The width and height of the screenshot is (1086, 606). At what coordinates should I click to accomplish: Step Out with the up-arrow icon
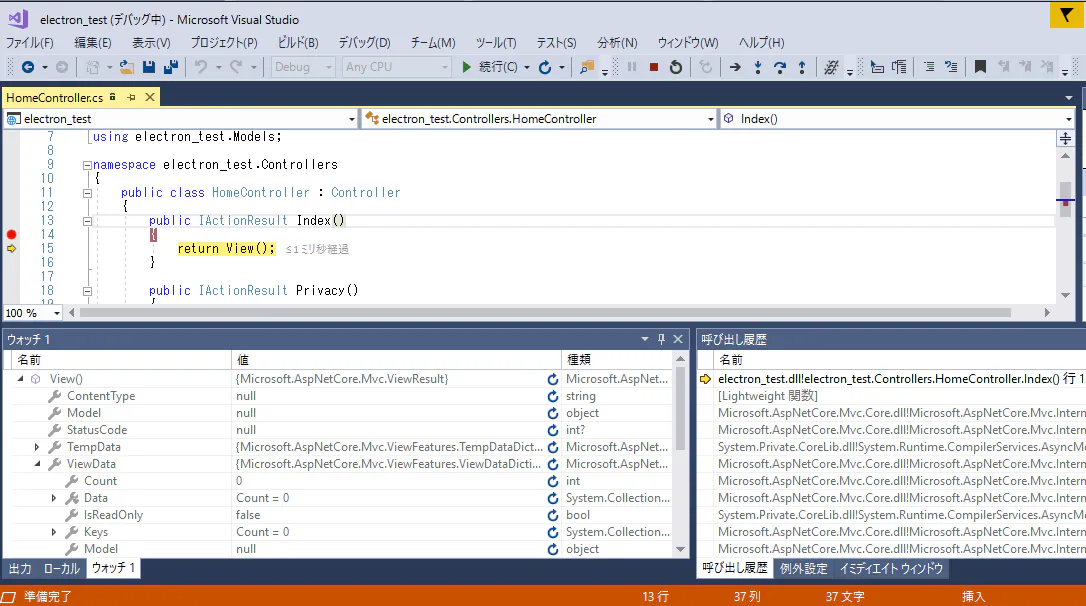(802, 67)
